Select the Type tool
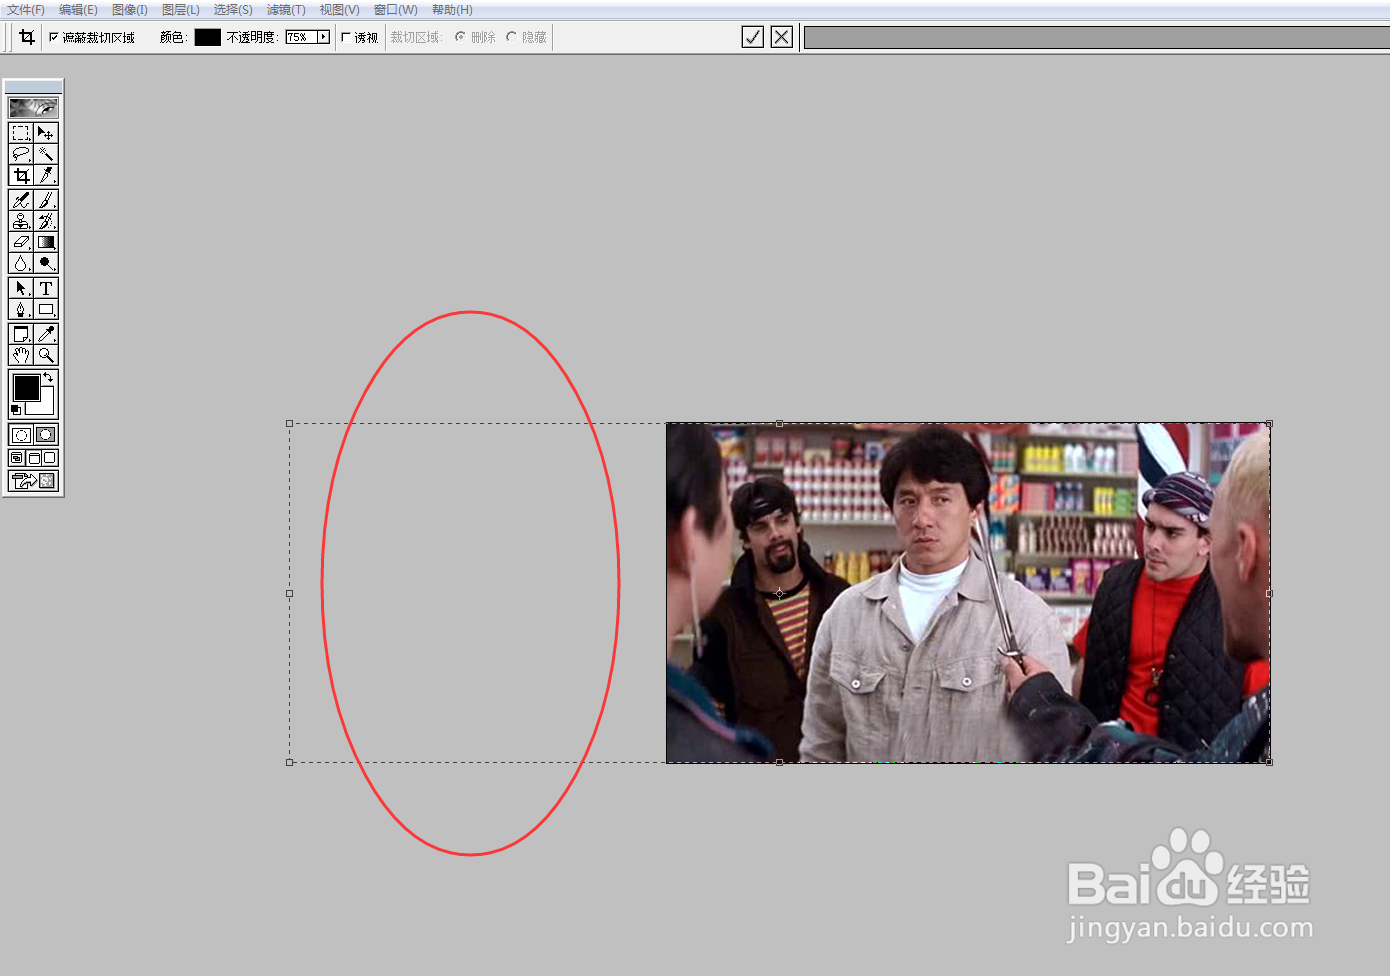The image size is (1390, 976). point(46,288)
